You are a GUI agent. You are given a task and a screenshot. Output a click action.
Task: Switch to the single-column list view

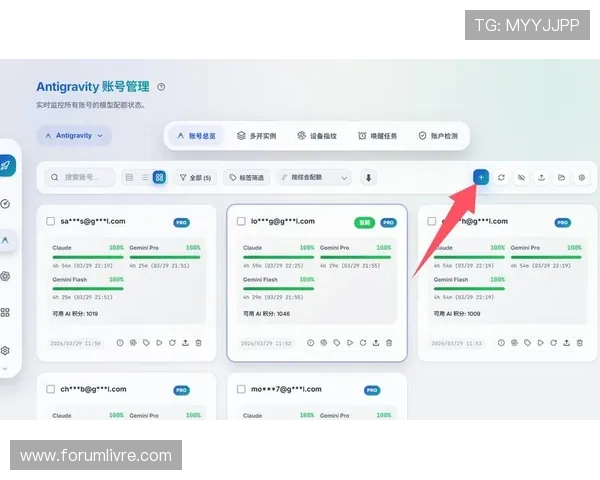click(129, 177)
